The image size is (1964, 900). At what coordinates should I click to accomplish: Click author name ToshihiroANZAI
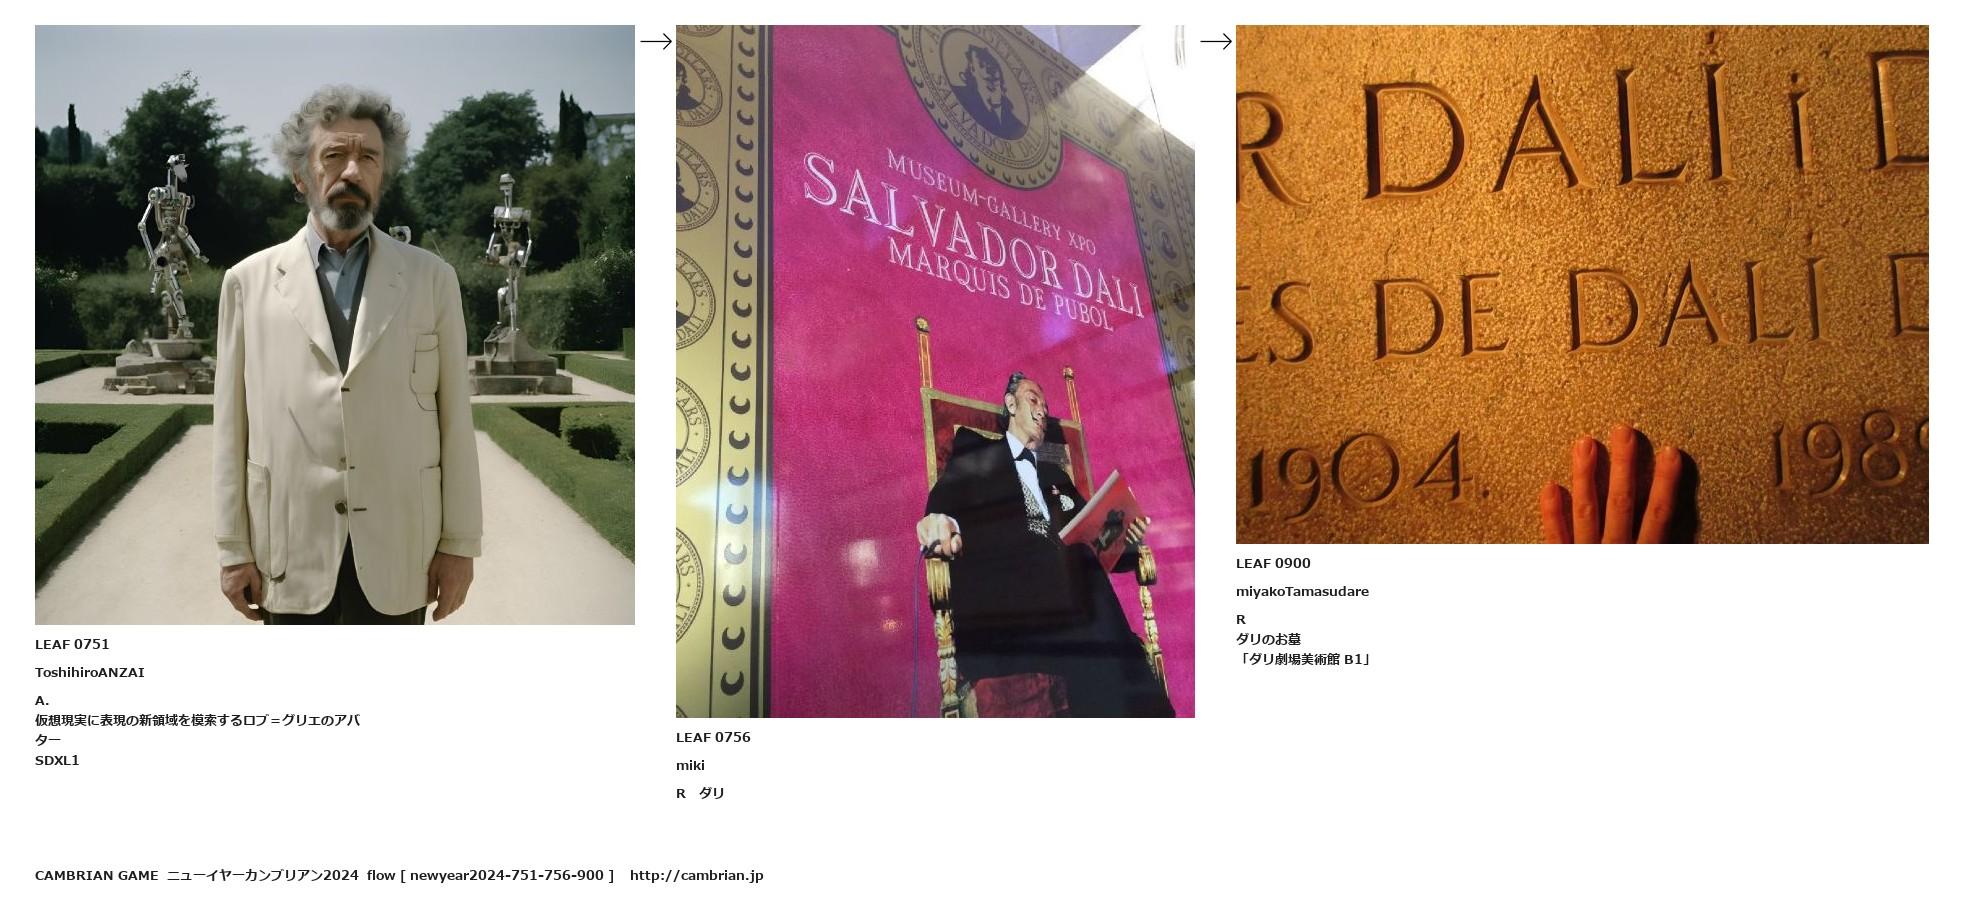click(x=90, y=672)
